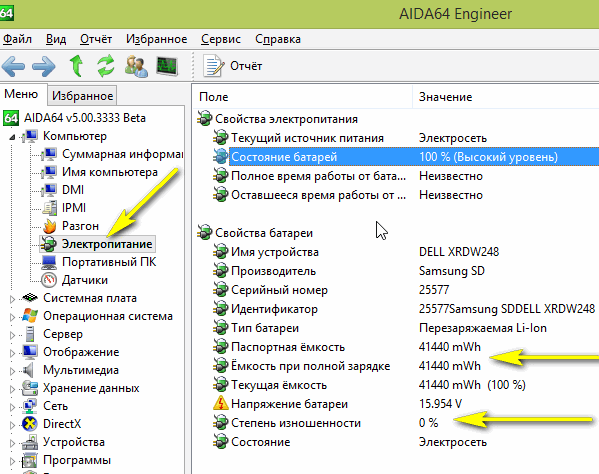Viewport: 599px width, 474px height.
Task: Click the green Up arrow toolbar icon
Action: (76, 66)
